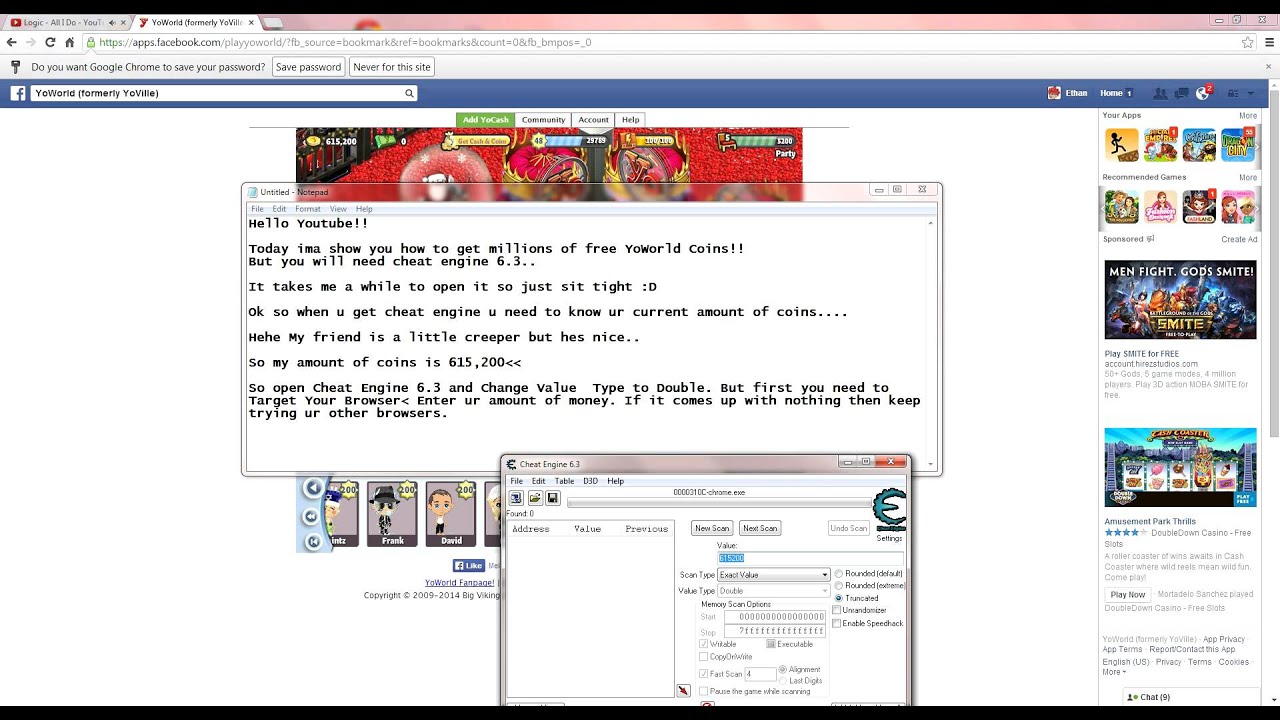Open the Cheat Engine D3D menu
The width and height of the screenshot is (1280, 720).
tap(590, 481)
